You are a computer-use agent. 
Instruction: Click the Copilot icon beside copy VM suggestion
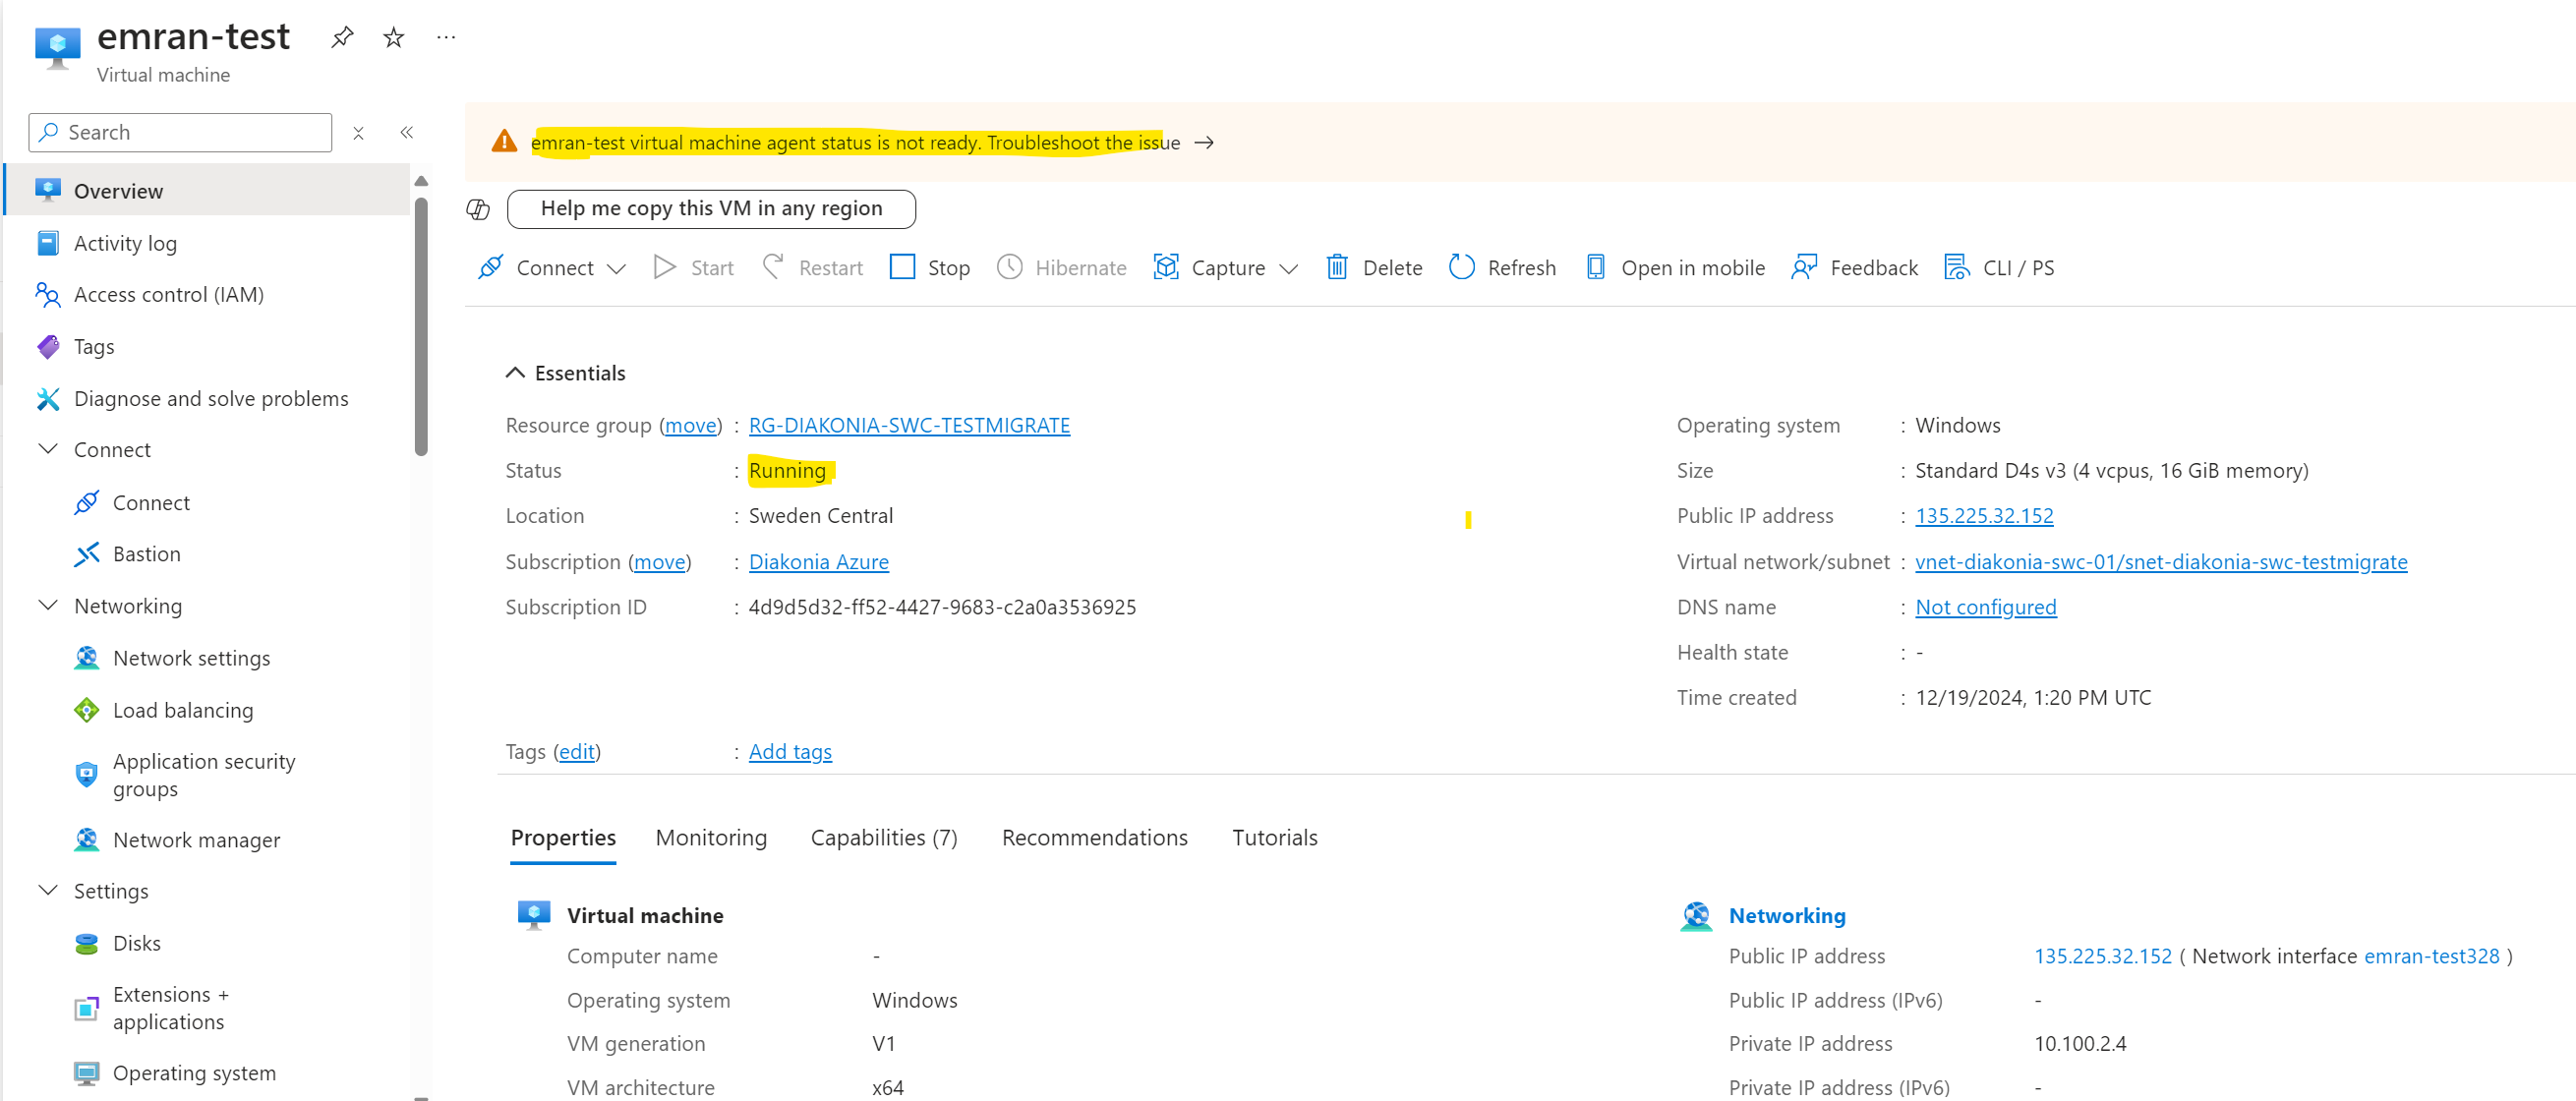478,209
